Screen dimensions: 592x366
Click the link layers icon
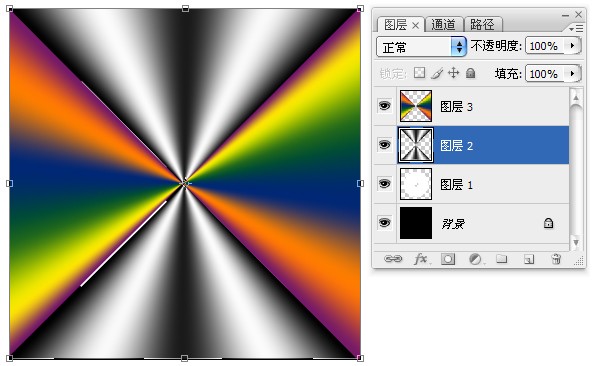click(393, 259)
